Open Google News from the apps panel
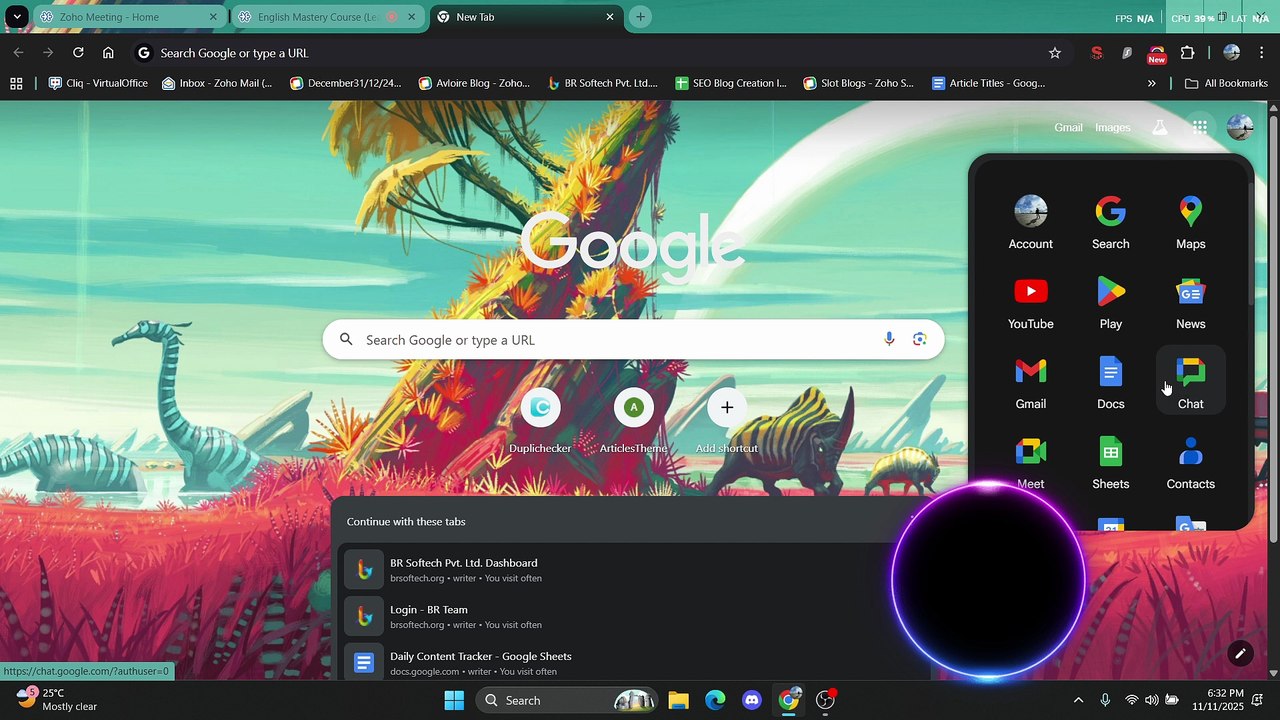 pos(1190,303)
